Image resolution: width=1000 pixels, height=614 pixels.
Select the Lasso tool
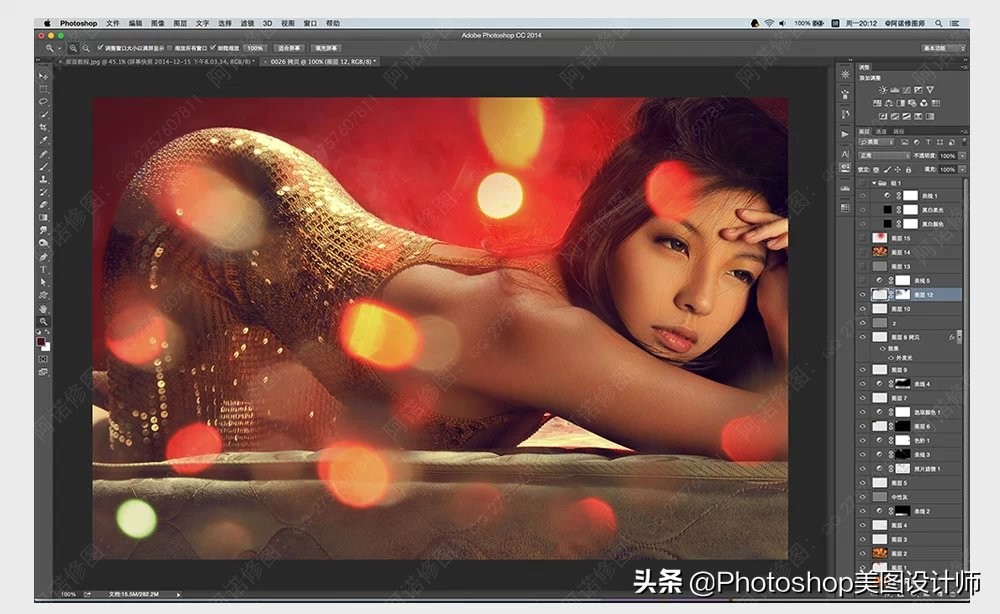click(43, 102)
